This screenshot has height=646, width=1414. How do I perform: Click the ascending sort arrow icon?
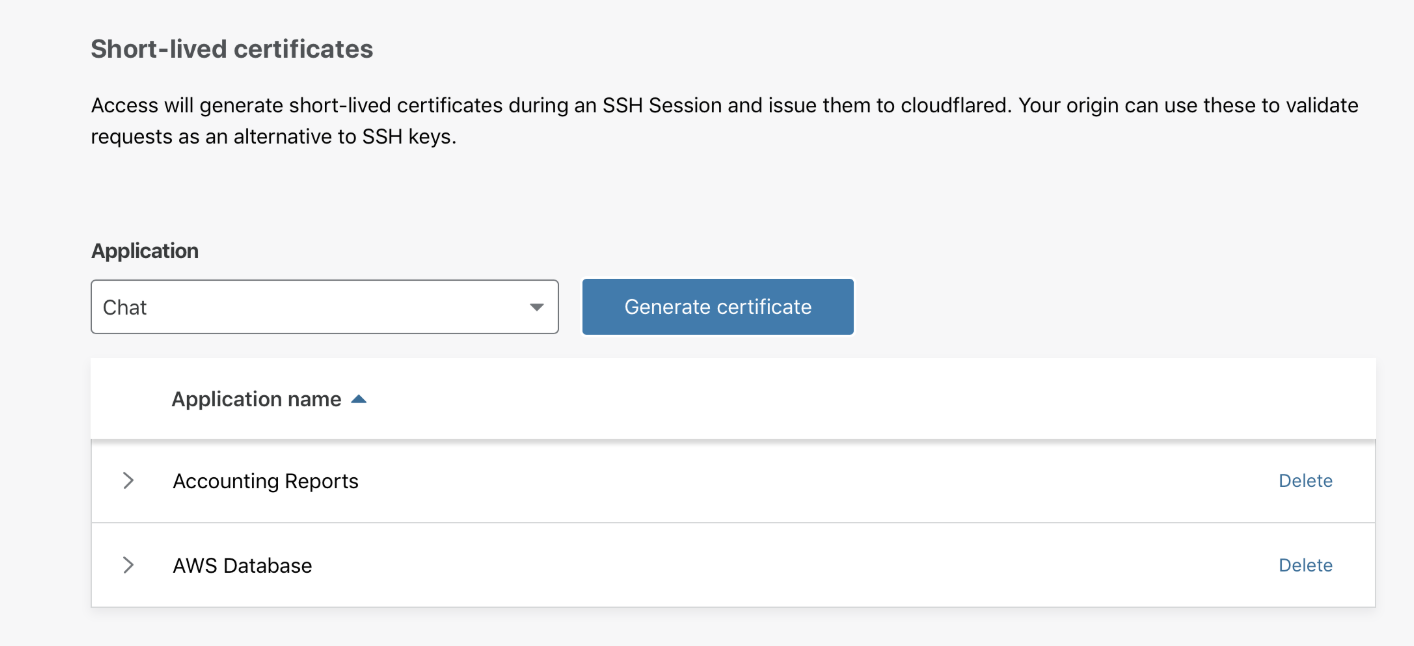click(359, 399)
